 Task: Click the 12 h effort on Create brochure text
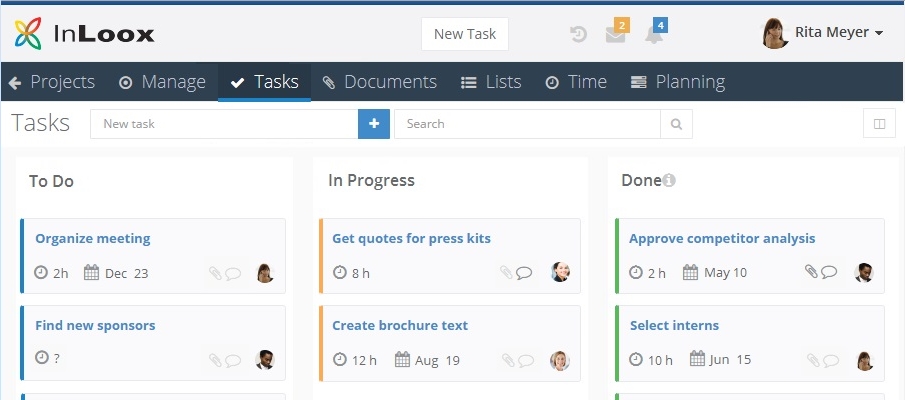pos(355,360)
